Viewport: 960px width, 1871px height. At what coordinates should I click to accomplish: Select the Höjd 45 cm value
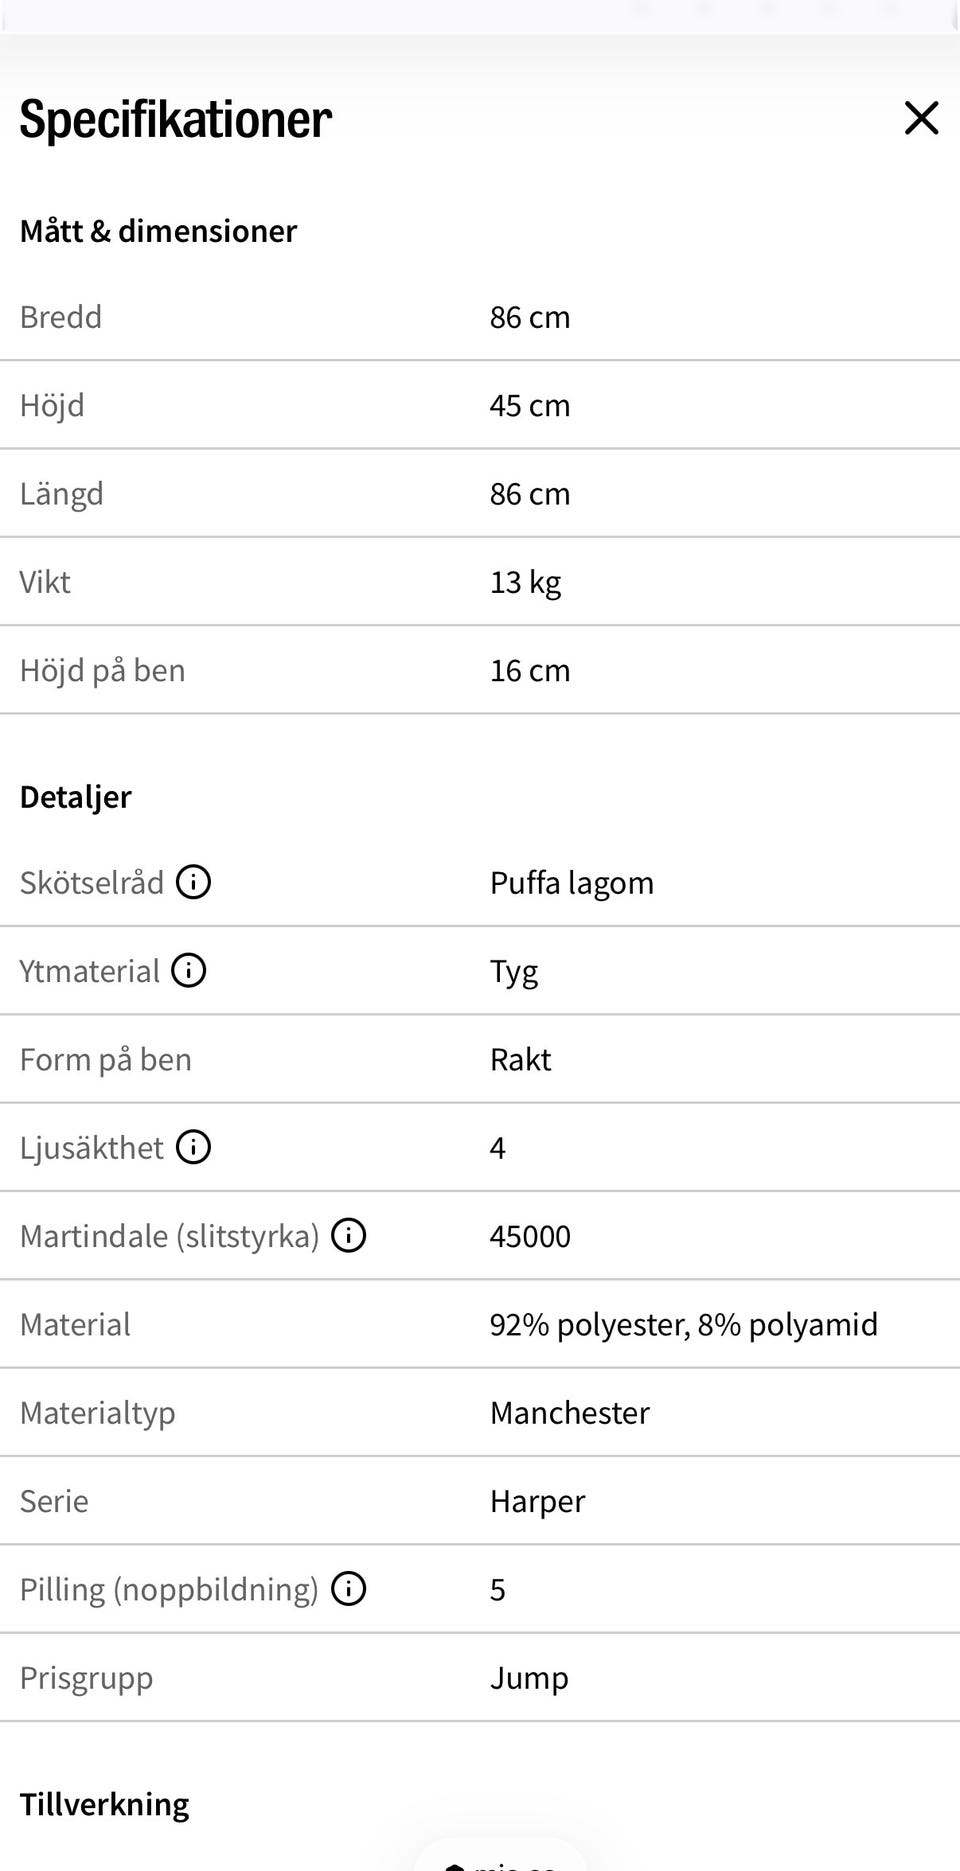point(530,405)
